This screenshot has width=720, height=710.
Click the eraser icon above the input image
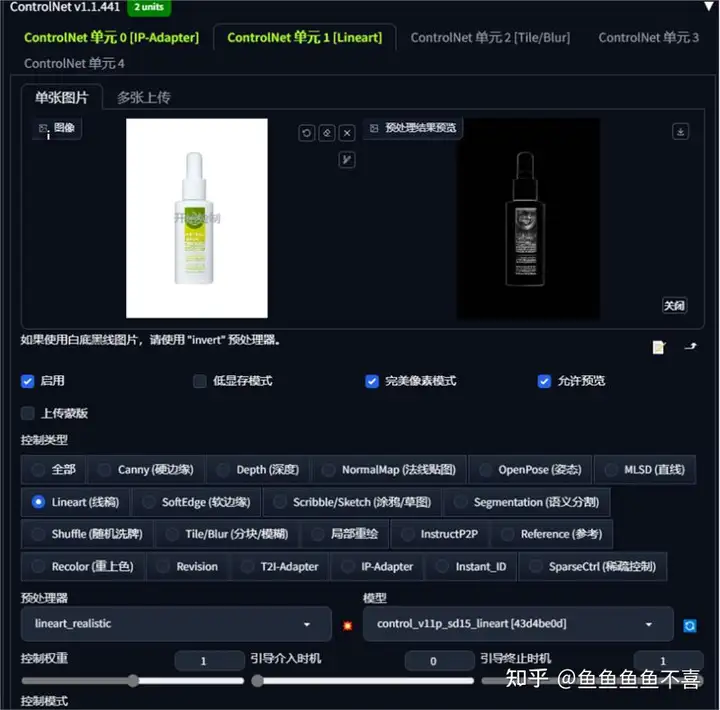327,133
